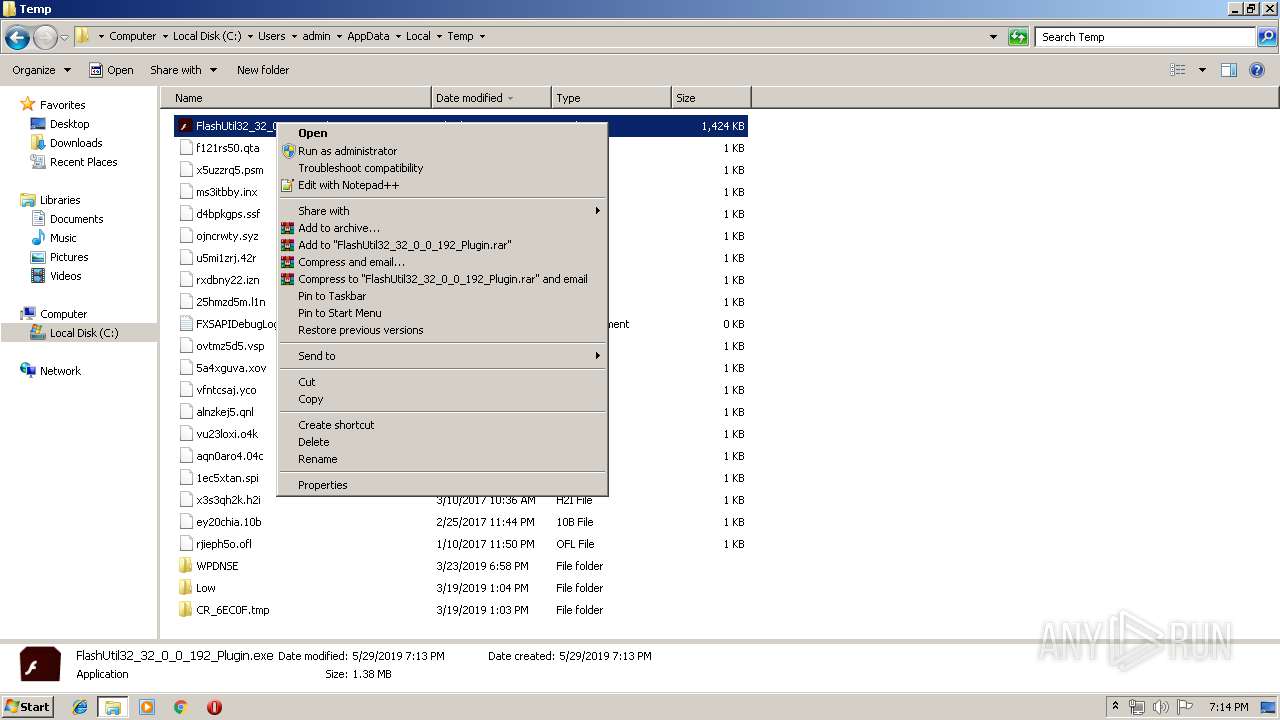Viewport: 1280px width, 720px height.
Task: Choose Open in context menu
Action: point(442,133)
